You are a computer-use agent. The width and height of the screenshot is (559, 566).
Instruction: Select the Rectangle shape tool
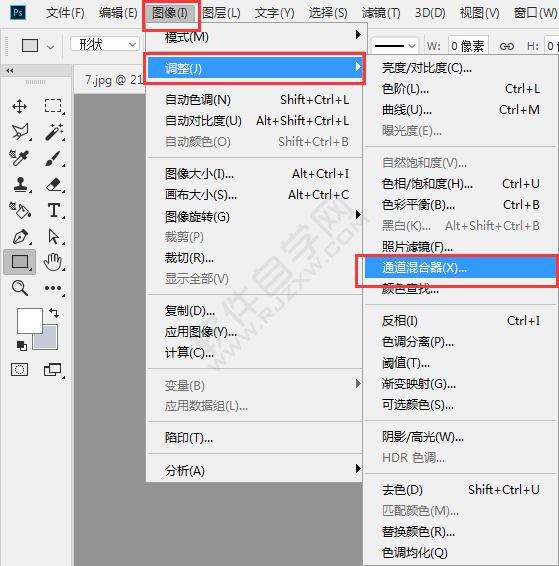(20, 262)
